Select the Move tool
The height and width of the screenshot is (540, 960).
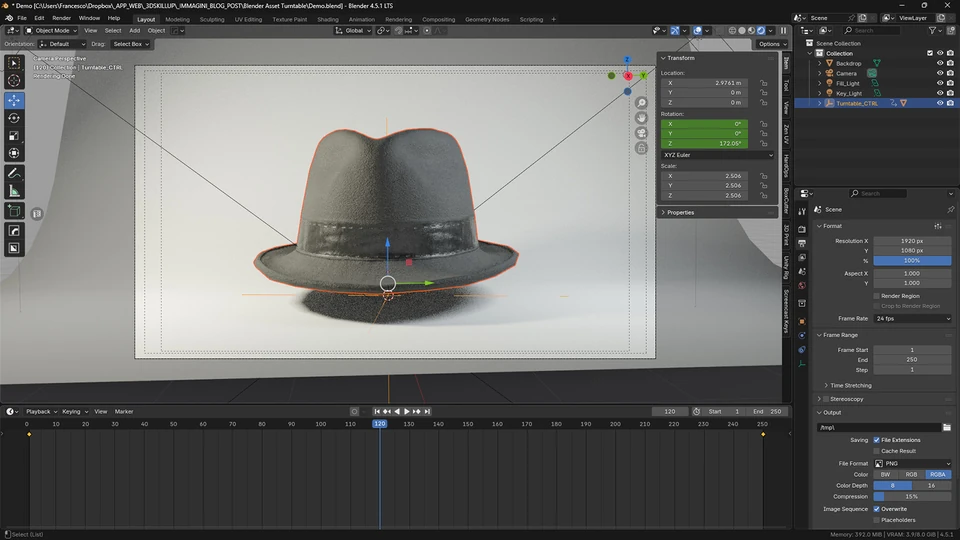[x=14, y=100]
